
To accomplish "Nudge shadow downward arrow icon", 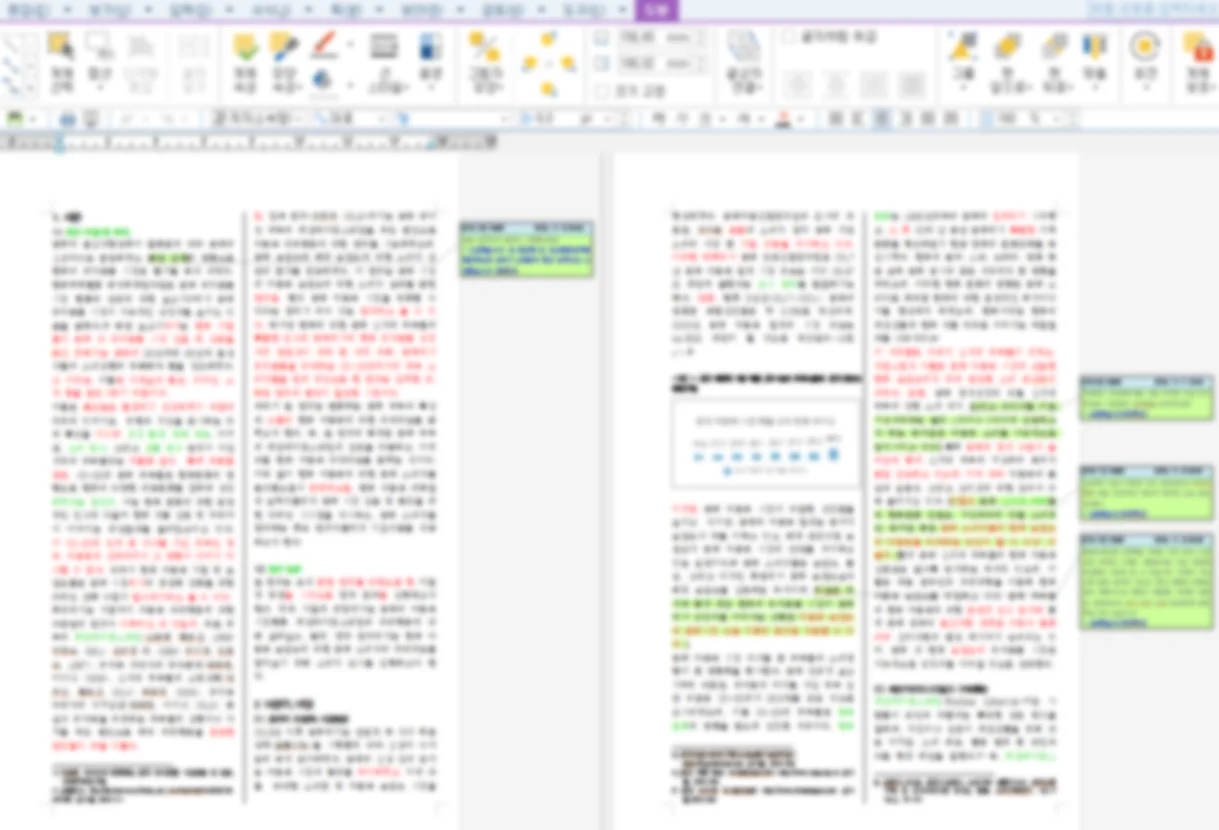I will click(549, 88).
